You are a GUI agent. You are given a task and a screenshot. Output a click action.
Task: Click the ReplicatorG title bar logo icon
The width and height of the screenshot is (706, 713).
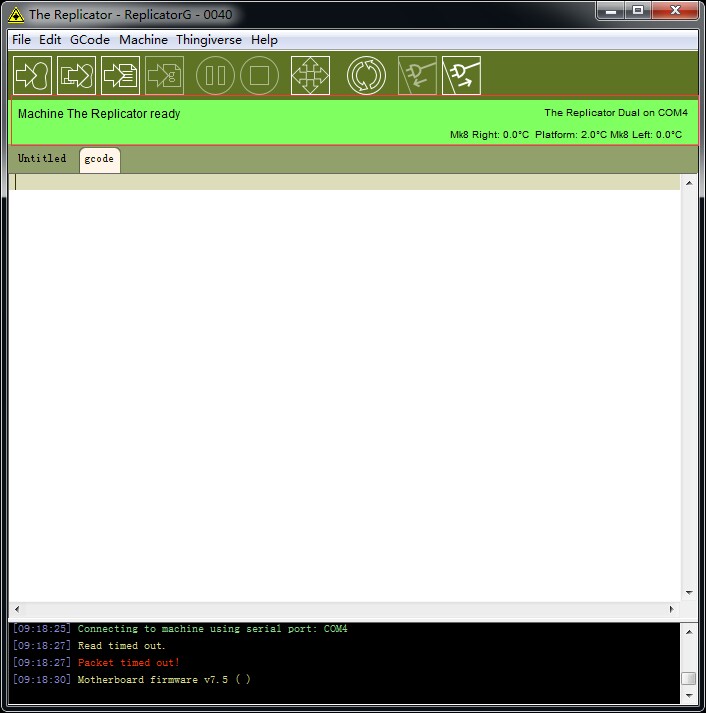(x=16, y=15)
